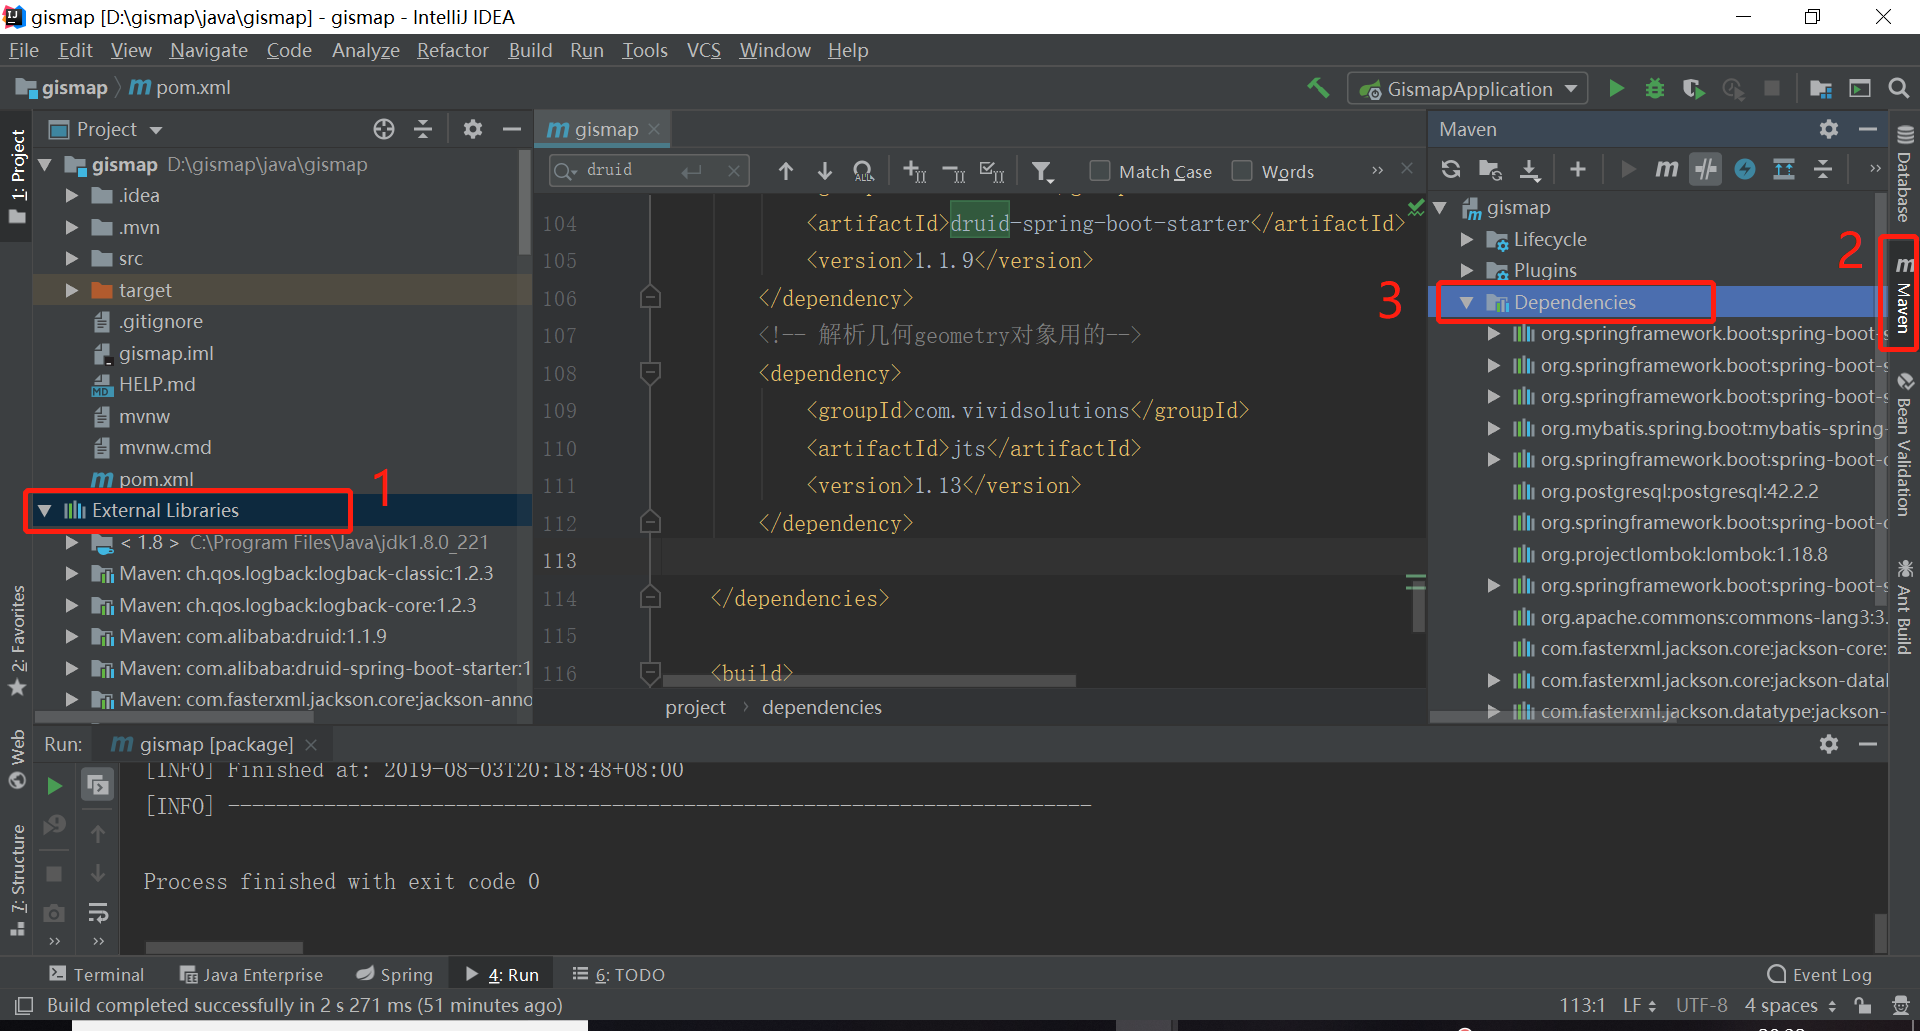
Task: Click the Build project hammer icon
Action: point(1318,88)
